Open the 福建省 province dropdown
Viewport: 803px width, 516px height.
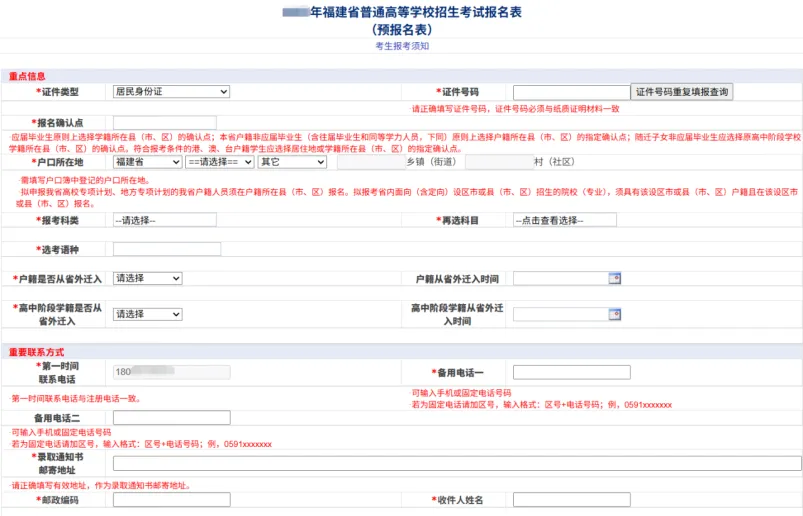(x=147, y=162)
